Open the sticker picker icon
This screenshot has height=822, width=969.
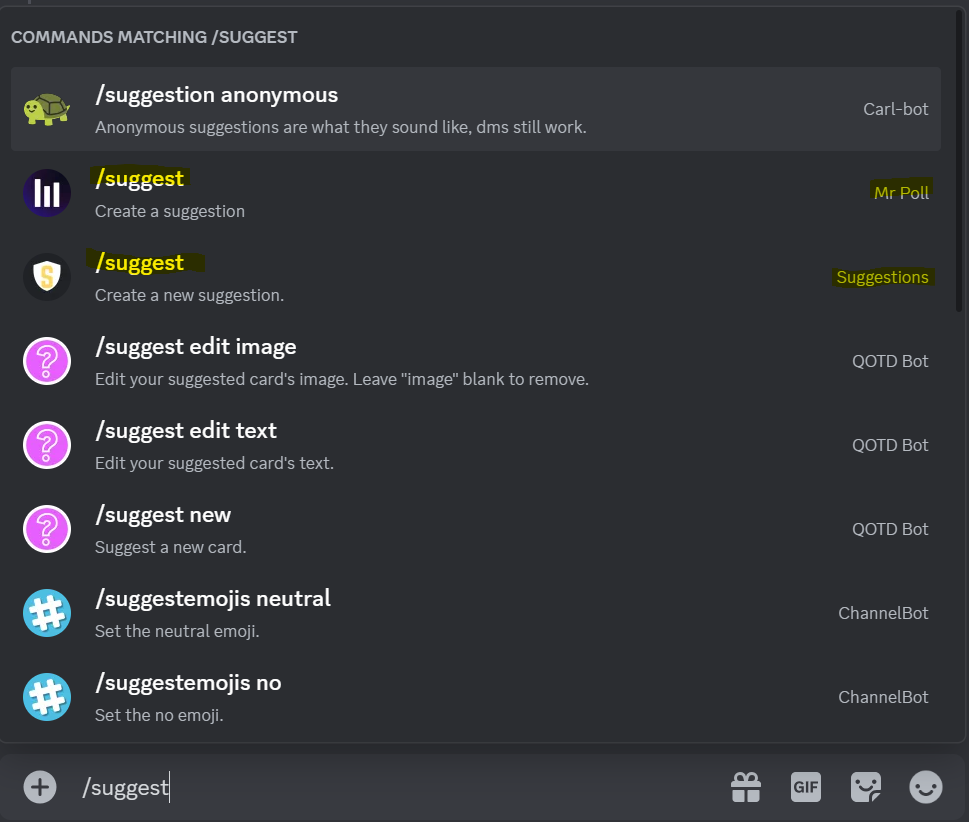[x=865, y=787]
